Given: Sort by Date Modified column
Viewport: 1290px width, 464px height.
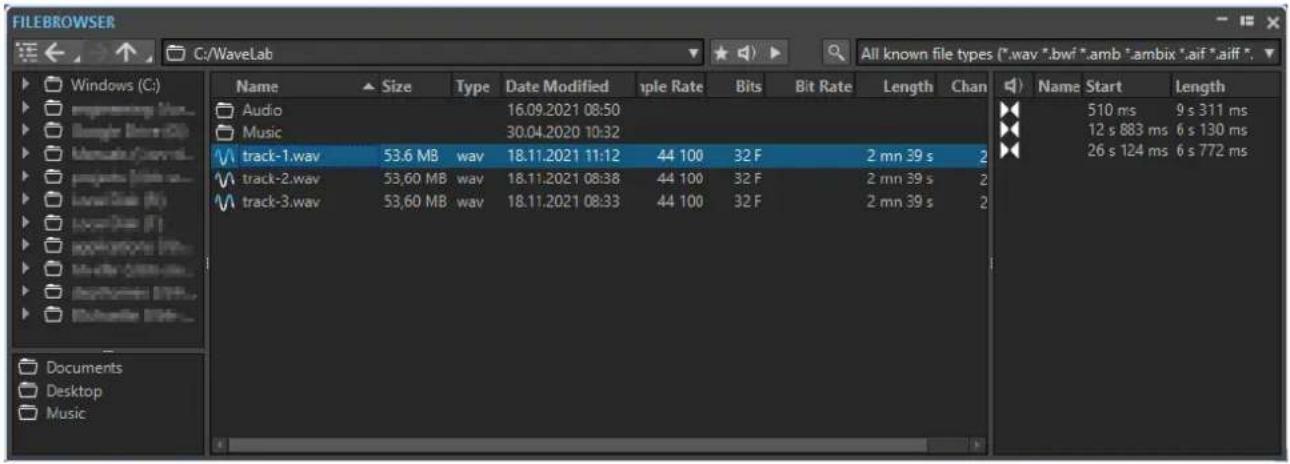Looking at the screenshot, I should [x=557, y=87].
